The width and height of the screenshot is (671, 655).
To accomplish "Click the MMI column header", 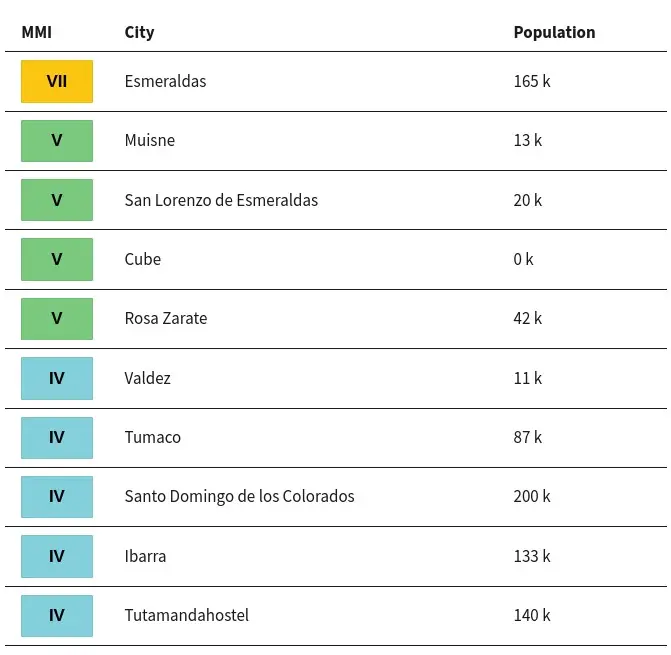I will (x=37, y=33).
